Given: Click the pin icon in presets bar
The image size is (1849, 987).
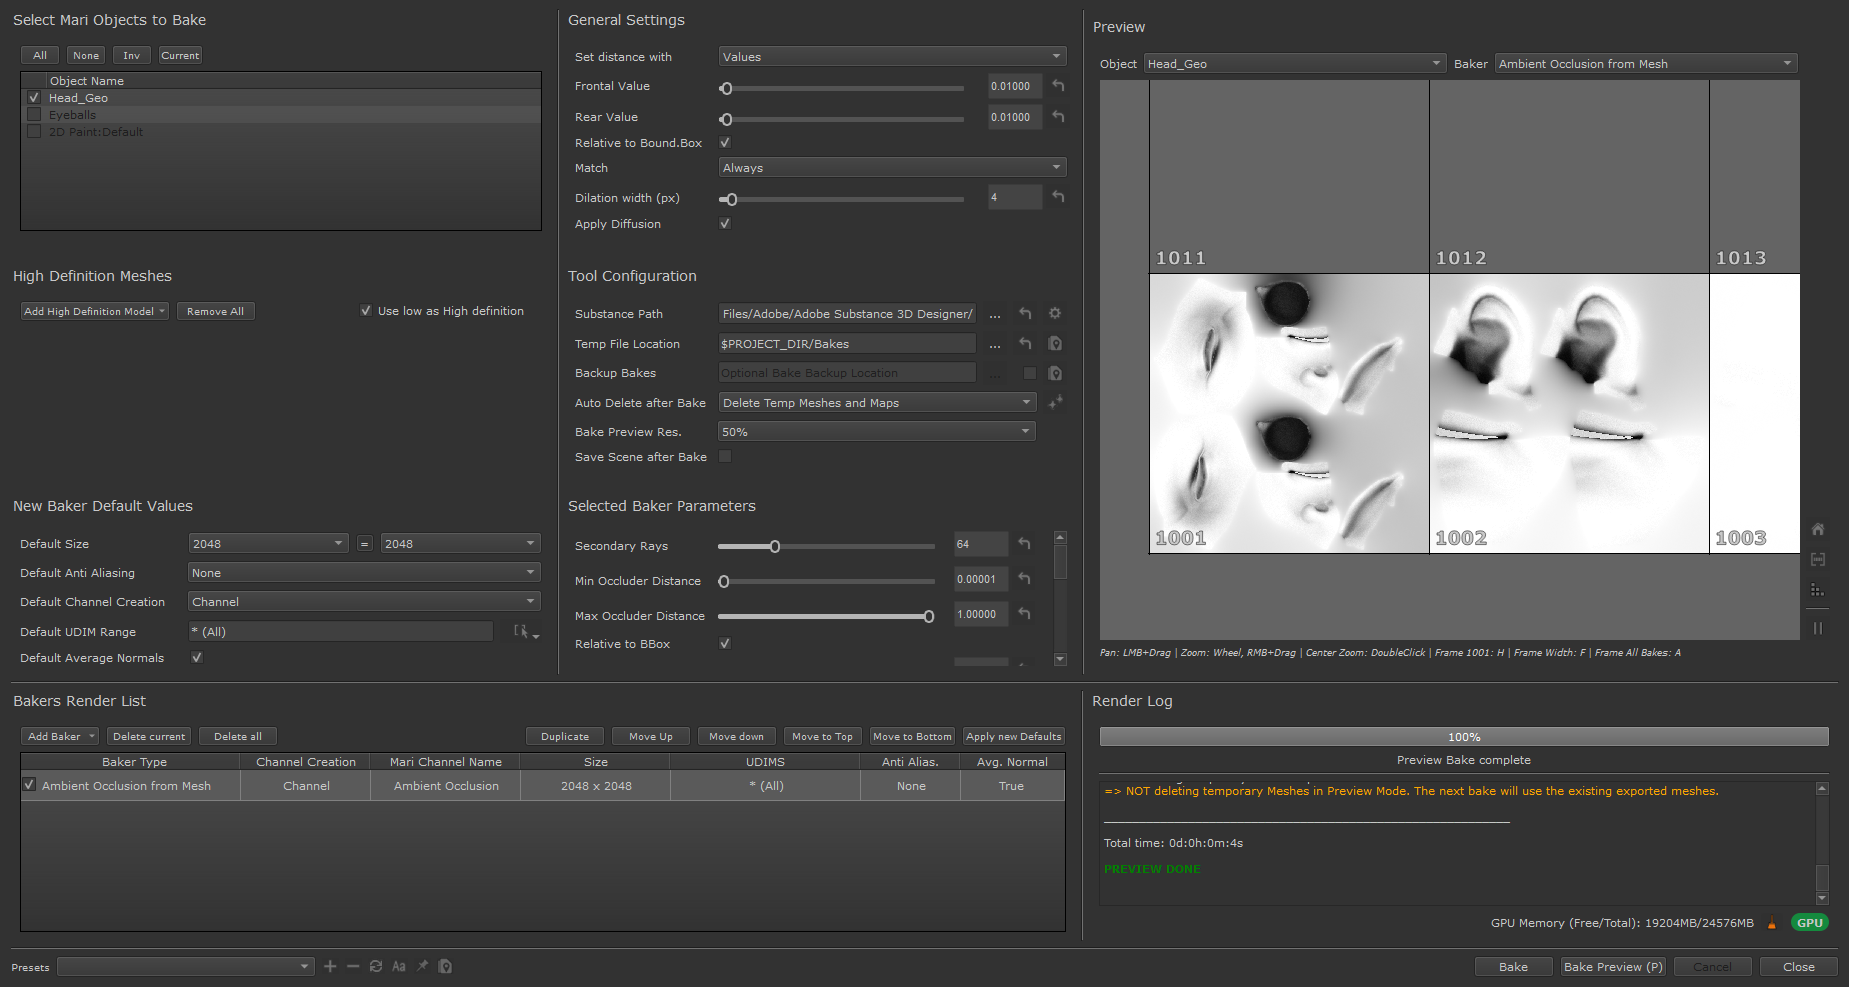Looking at the screenshot, I should tap(422, 966).
